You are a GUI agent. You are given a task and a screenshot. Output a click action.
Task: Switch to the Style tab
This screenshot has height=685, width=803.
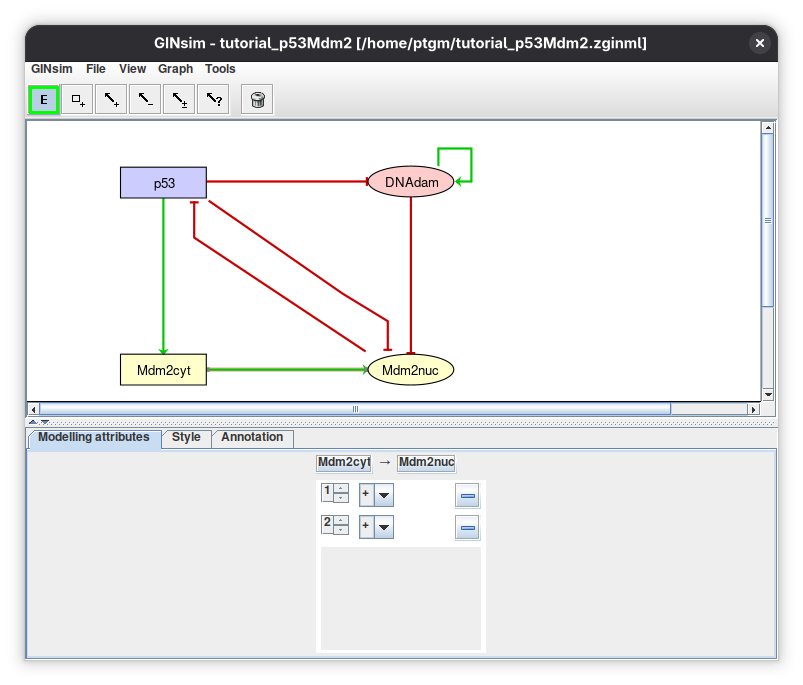click(186, 437)
